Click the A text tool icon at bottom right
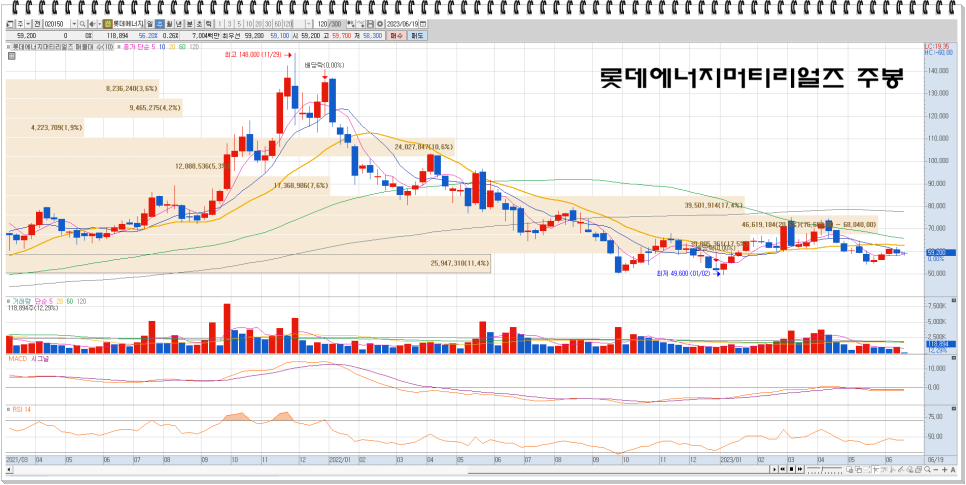This screenshot has height=485, width=966. coord(952,469)
